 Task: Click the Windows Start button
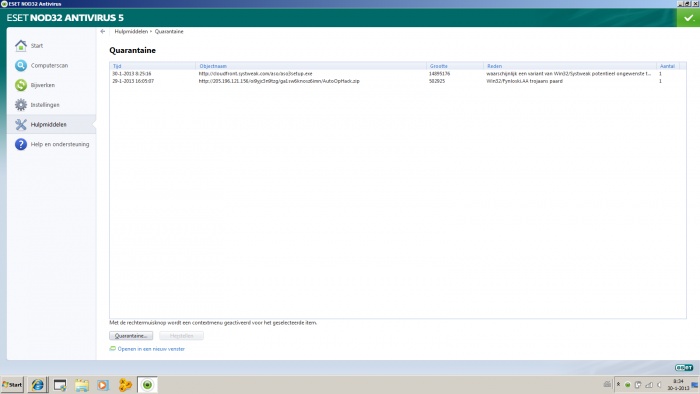(x=12, y=385)
